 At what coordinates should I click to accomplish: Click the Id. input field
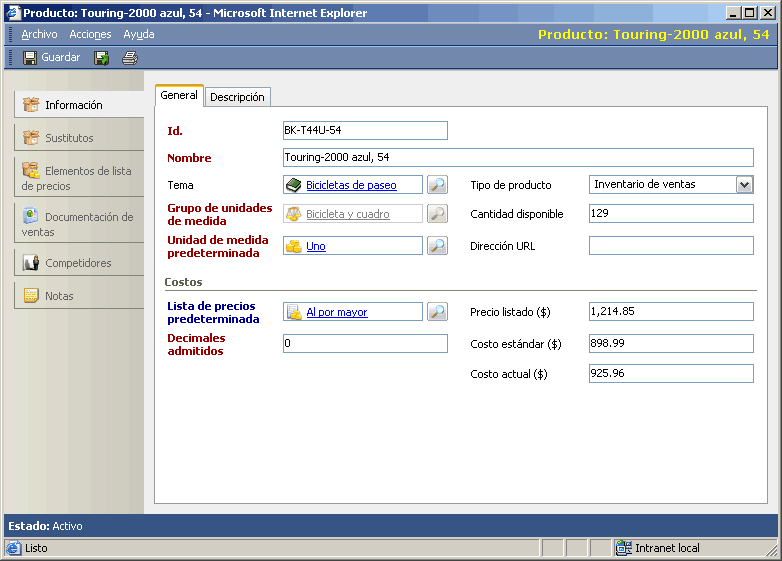click(365, 131)
